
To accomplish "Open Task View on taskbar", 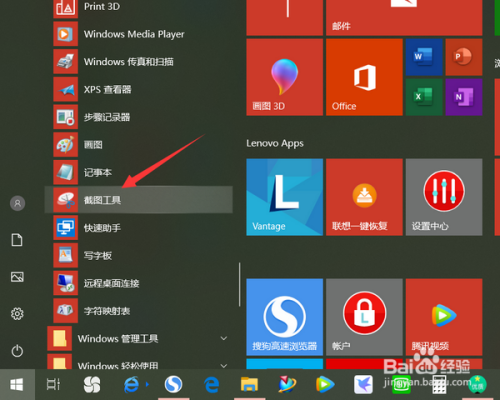I will pos(53,384).
